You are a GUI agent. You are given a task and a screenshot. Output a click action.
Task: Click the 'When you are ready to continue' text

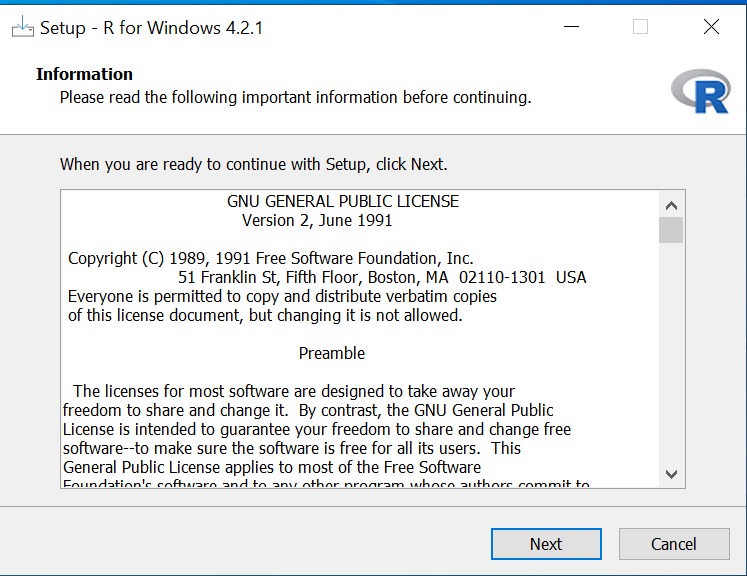253,164
